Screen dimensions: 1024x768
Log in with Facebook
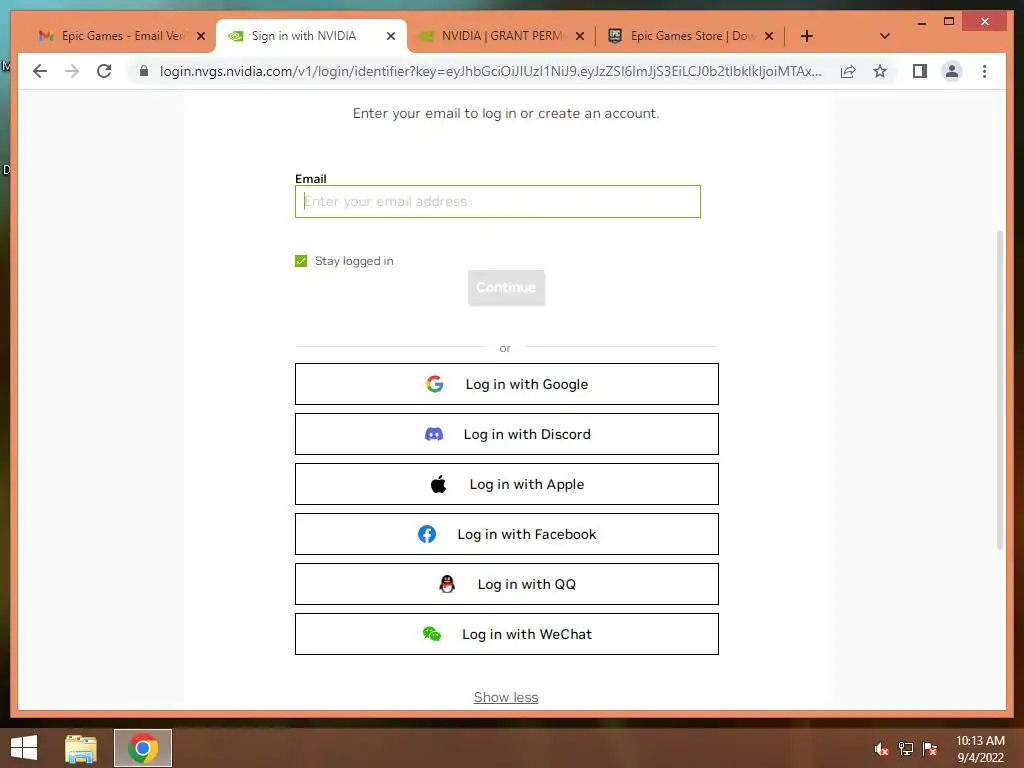tap(507, 534)
